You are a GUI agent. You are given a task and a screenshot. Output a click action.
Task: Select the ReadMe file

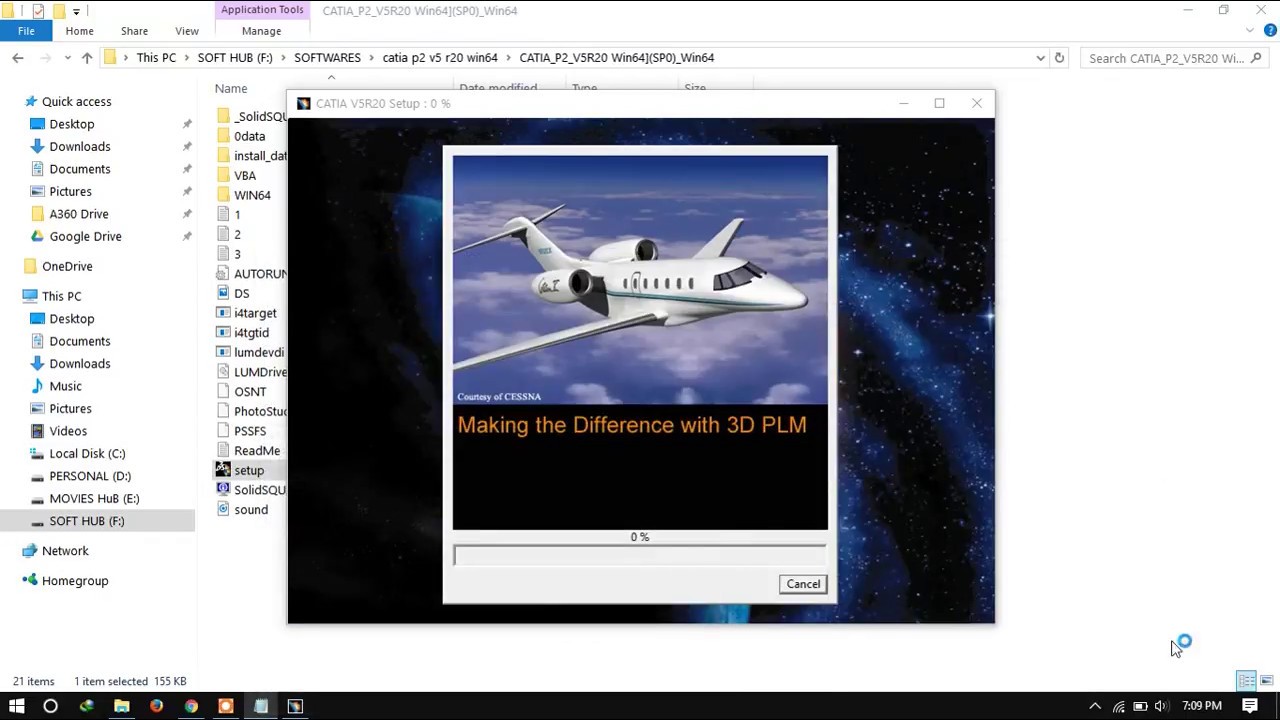[x=257, y=451]
